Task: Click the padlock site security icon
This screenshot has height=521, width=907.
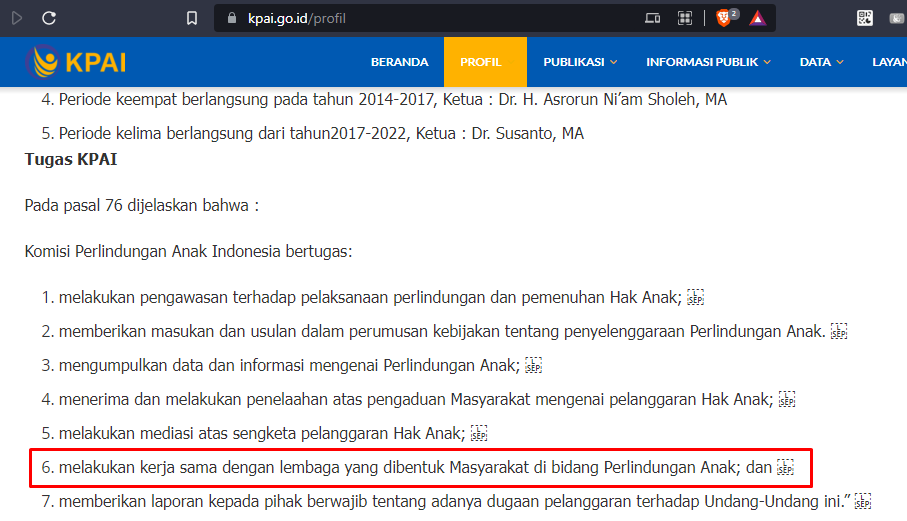Action: 232,18
